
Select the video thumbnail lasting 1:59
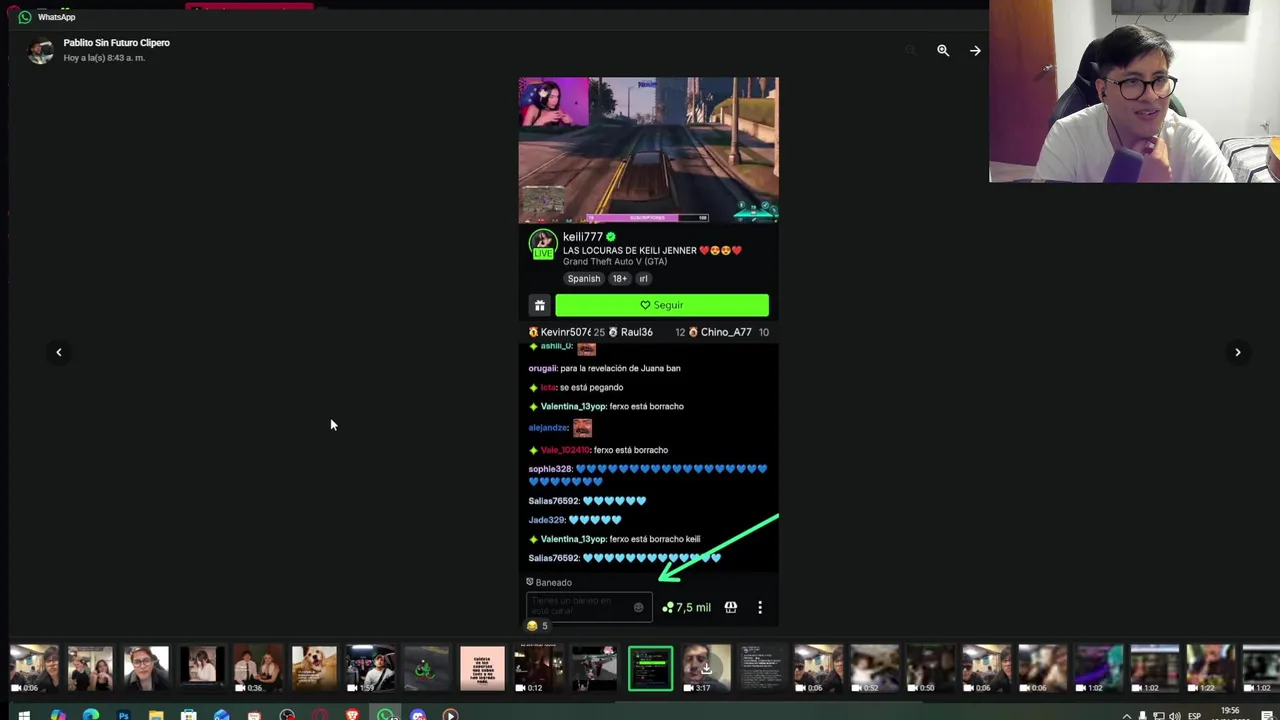coord(370,669)
